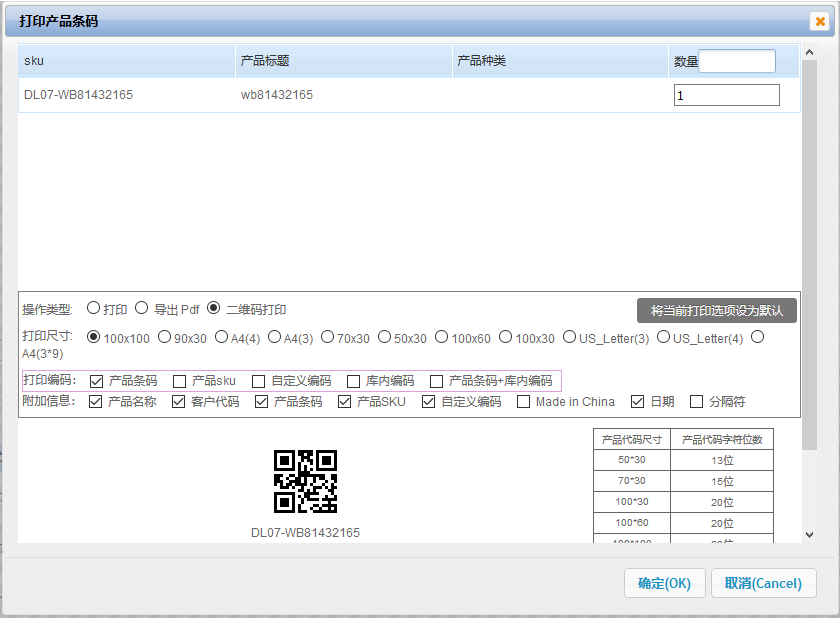Click the QR code preview image

[305, 481]
